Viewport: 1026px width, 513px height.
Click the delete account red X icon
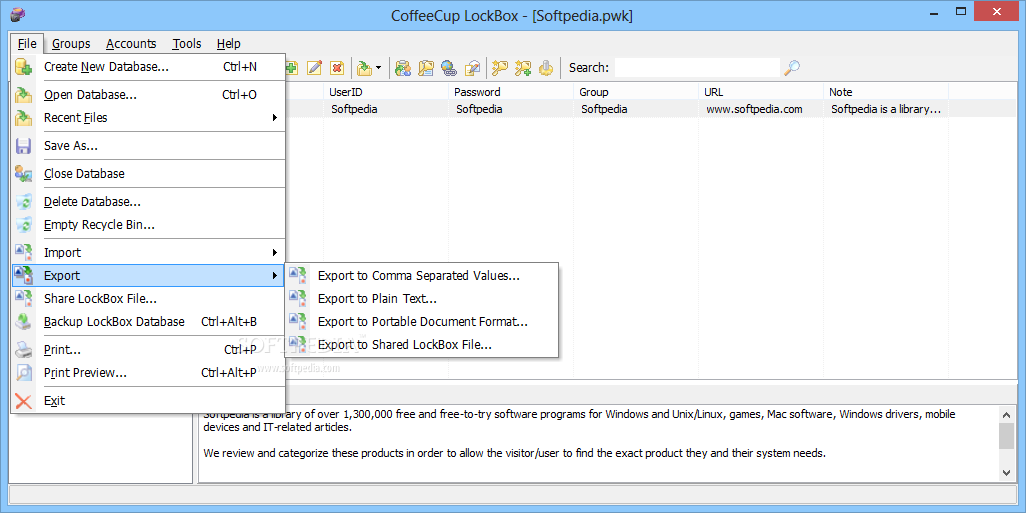coord(337,67)
